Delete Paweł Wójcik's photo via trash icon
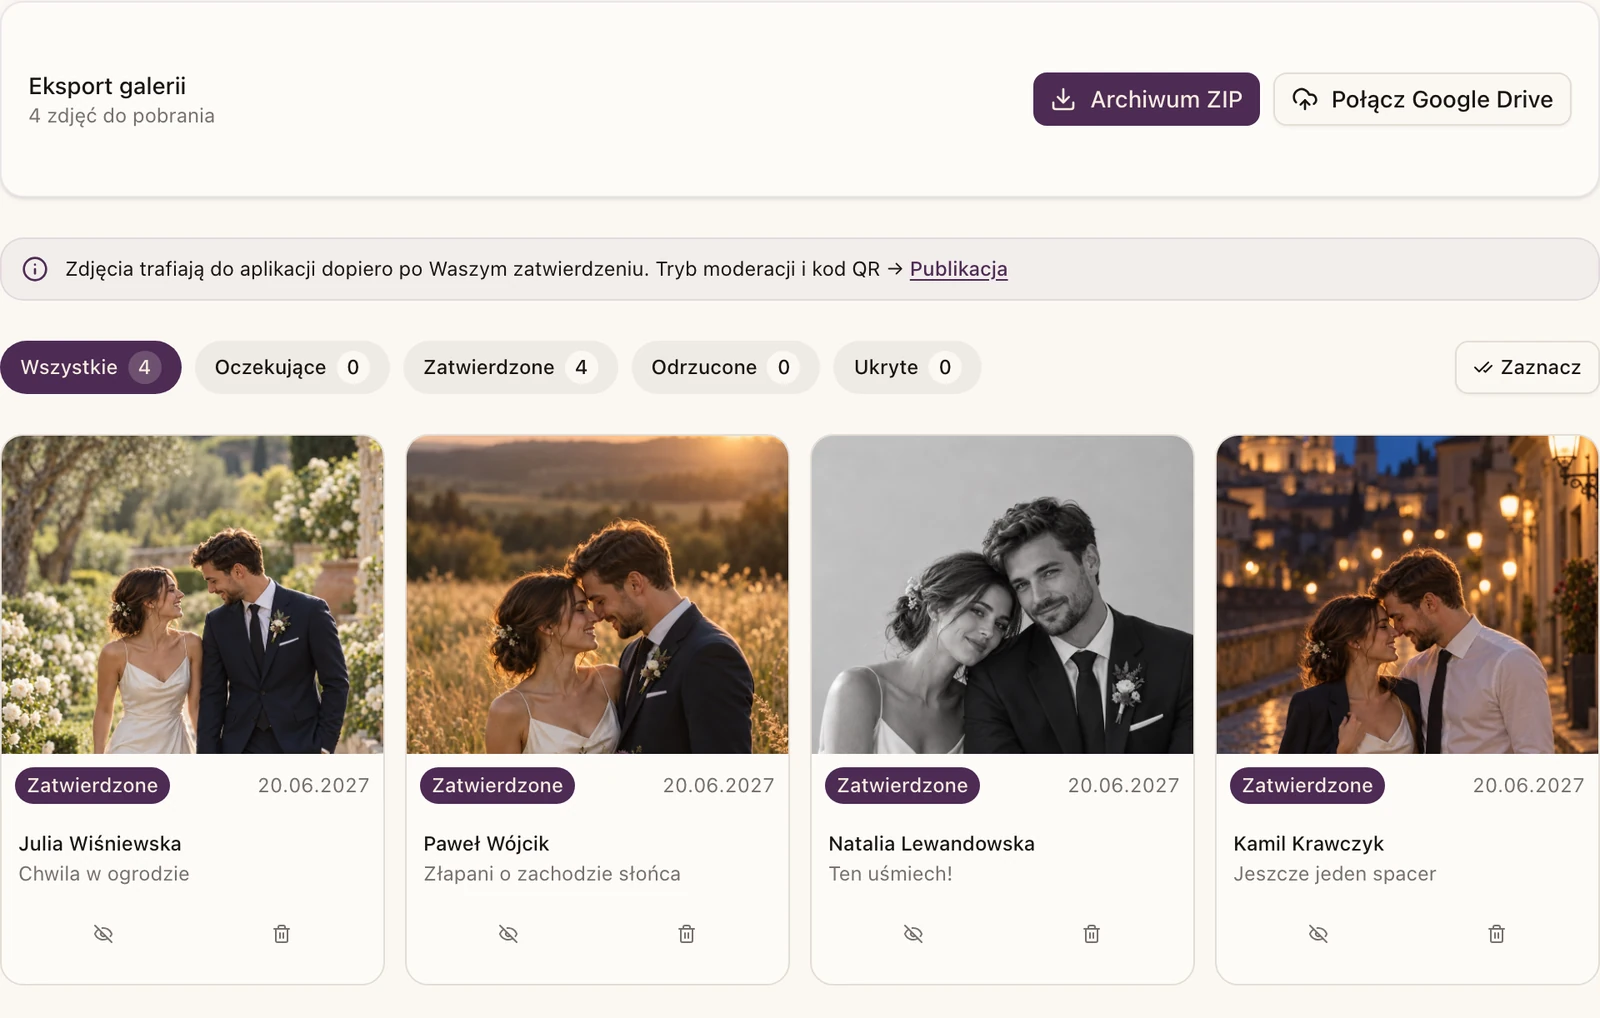 pos(687,934)
